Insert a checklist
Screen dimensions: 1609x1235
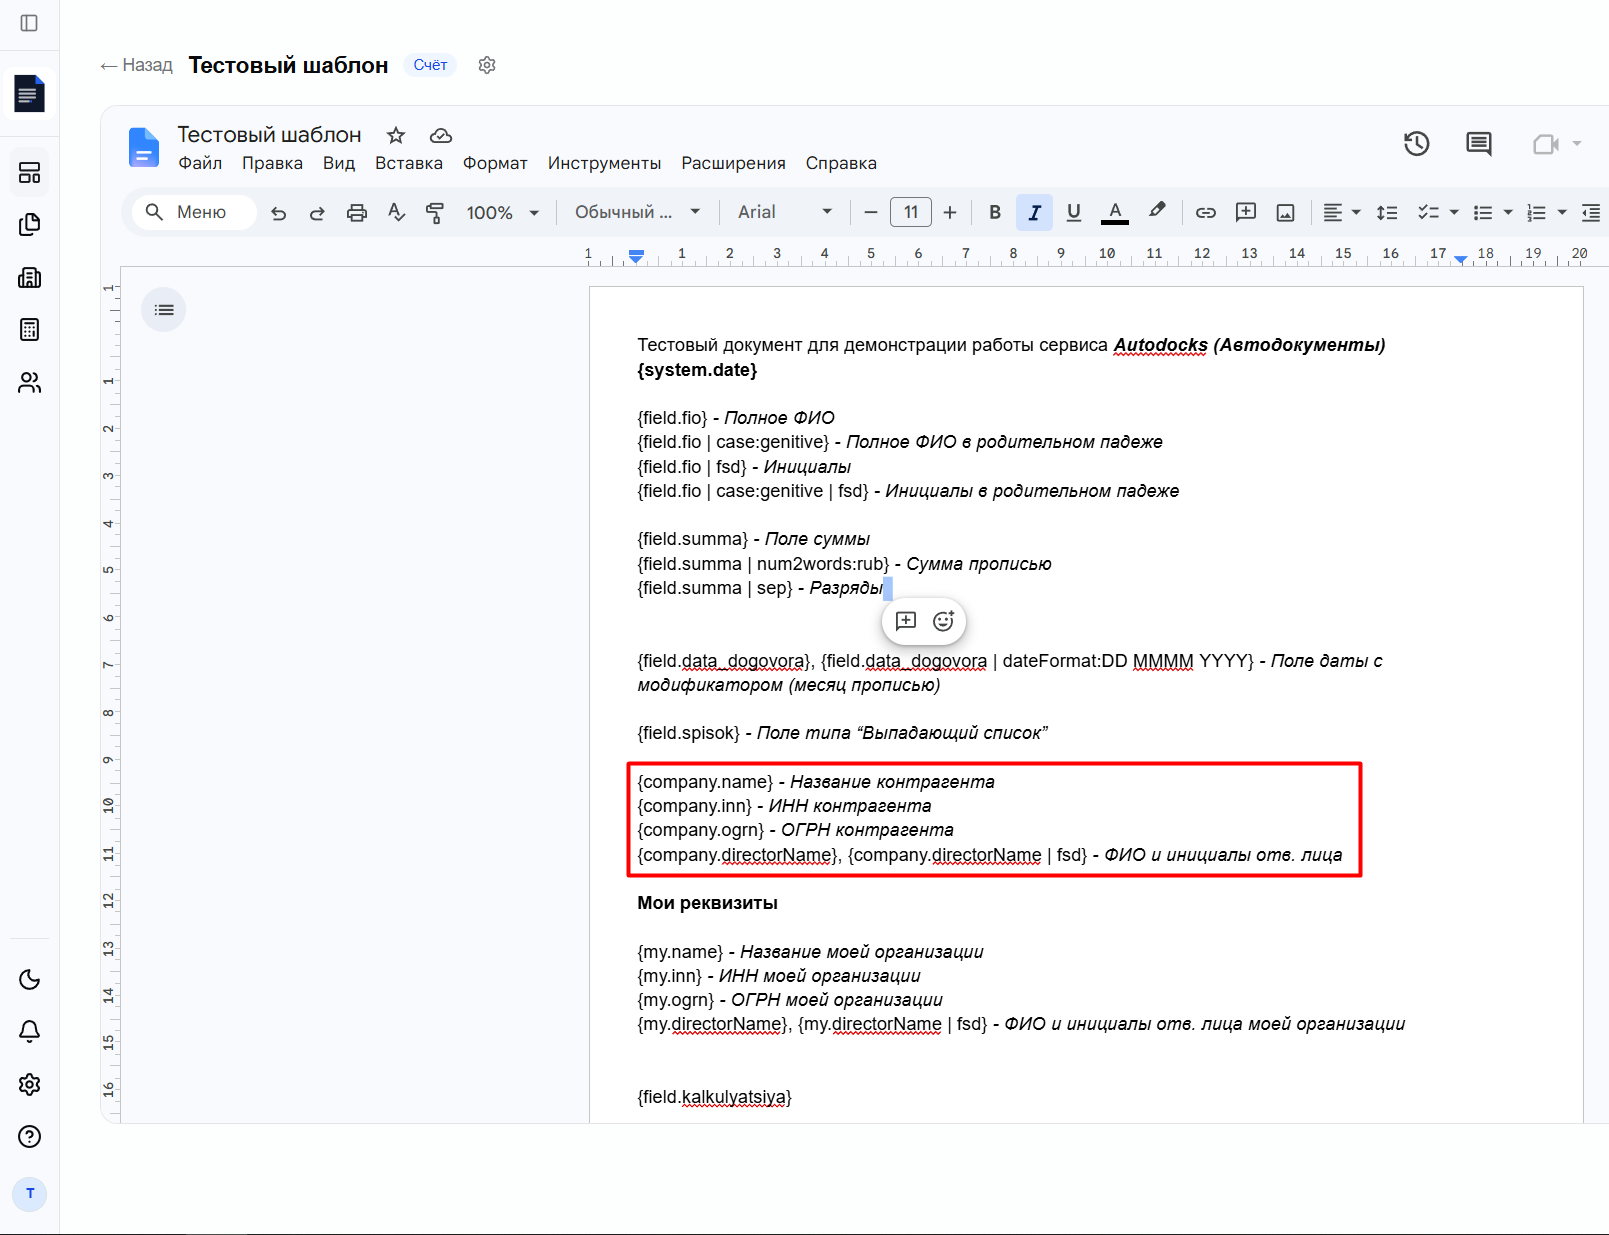click(x=1428, y=212)
